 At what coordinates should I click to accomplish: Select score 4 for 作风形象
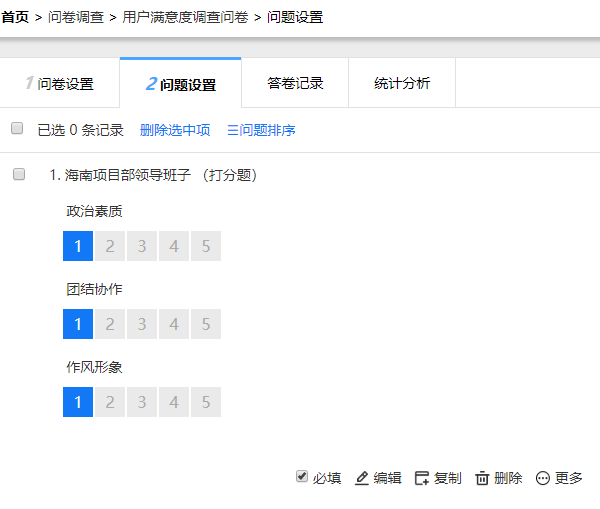[174, 402]
